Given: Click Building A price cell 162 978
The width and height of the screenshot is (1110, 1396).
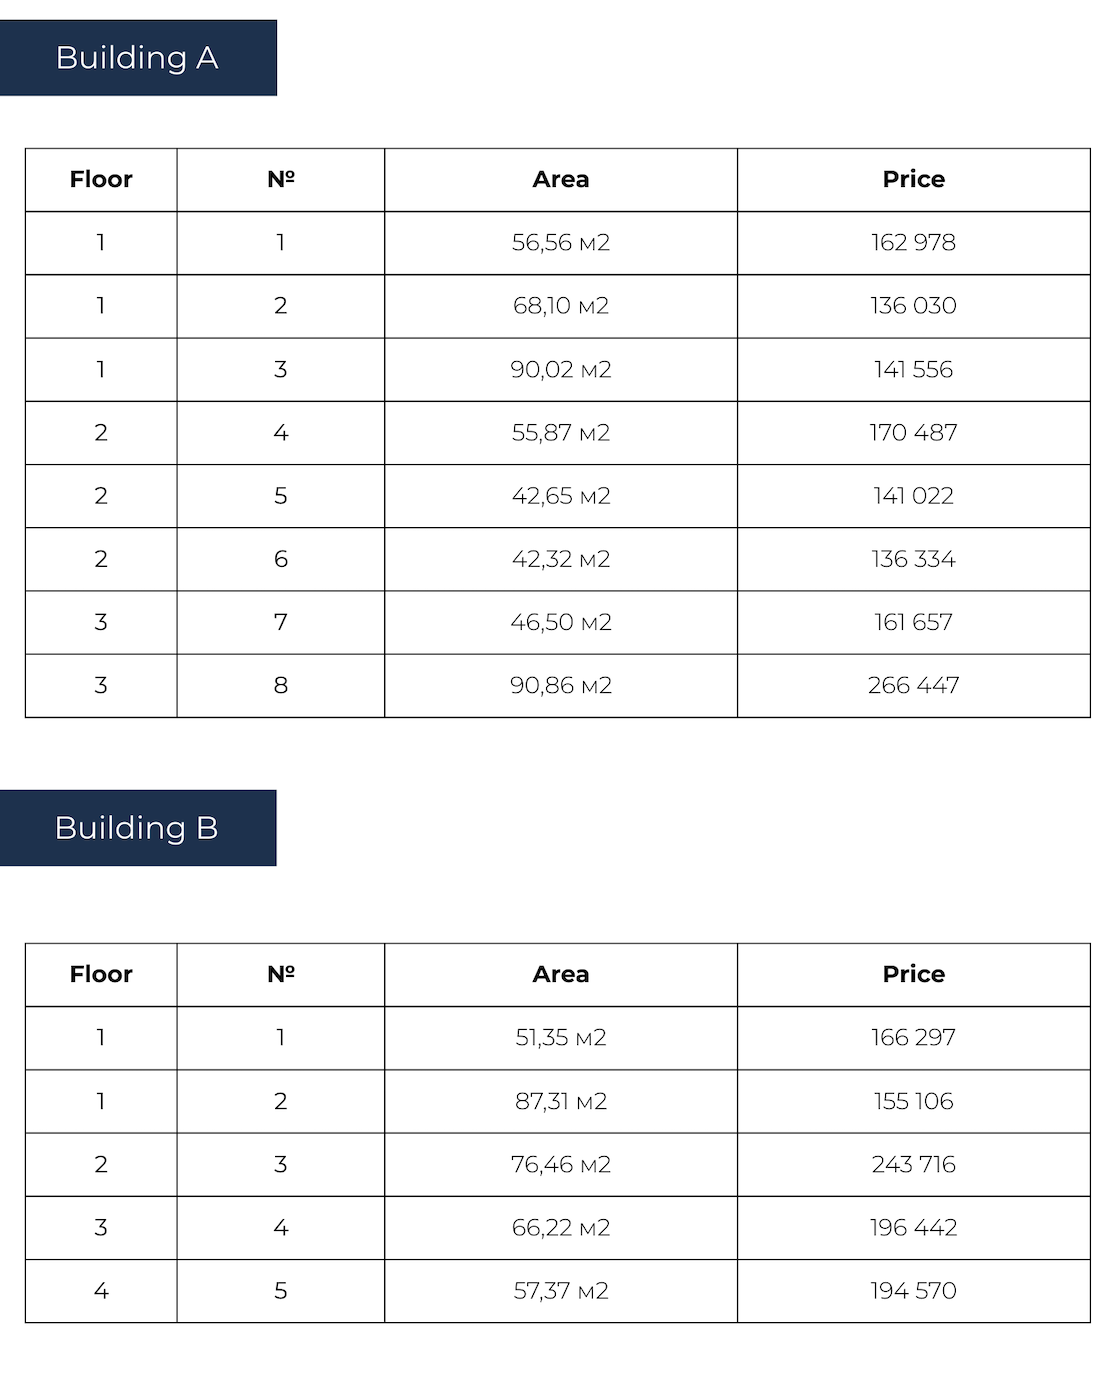Looking at the screenshot, I should (x=913, y=243).
